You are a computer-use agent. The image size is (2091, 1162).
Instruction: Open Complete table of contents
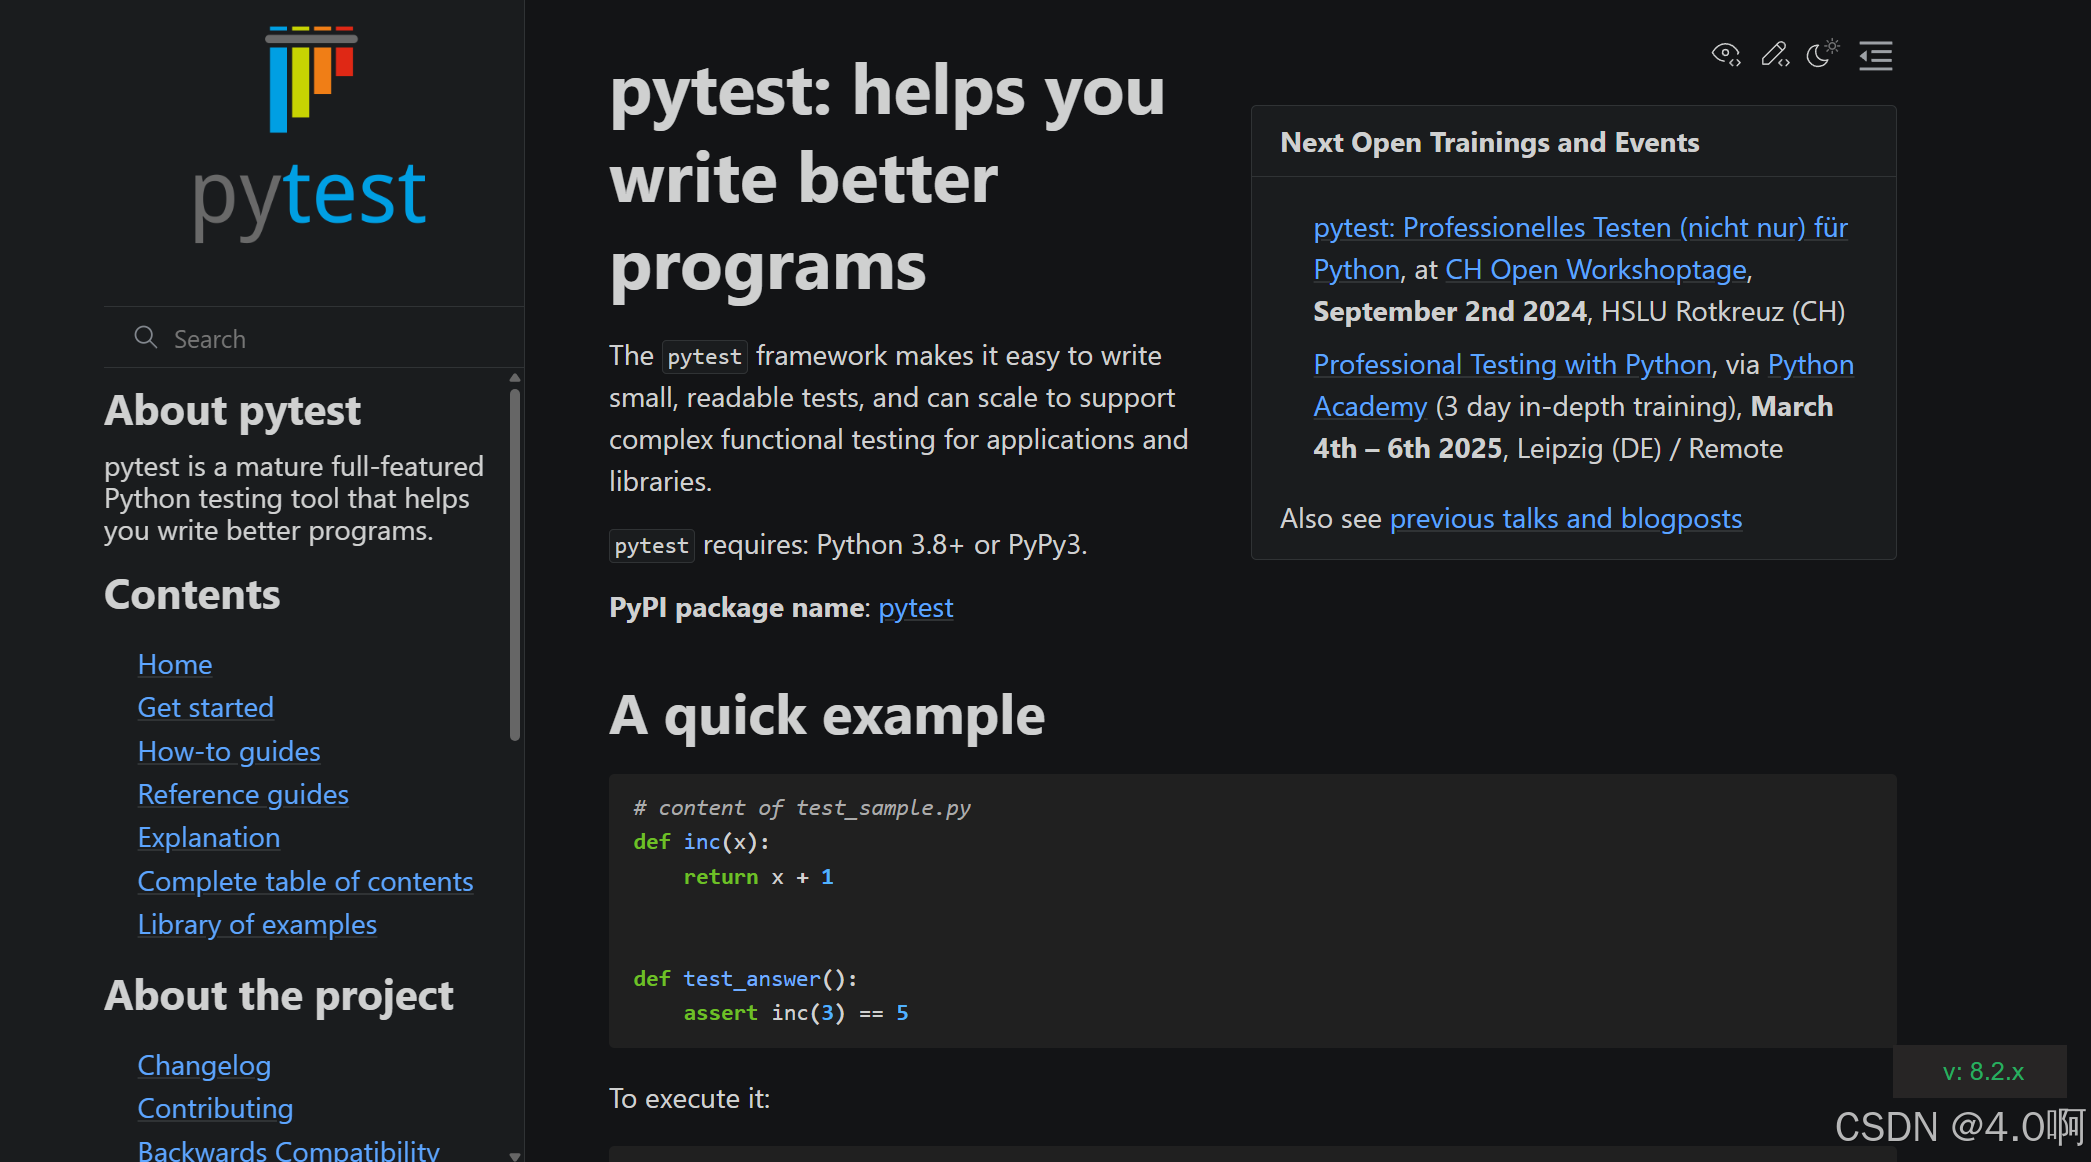click(305, 881)
